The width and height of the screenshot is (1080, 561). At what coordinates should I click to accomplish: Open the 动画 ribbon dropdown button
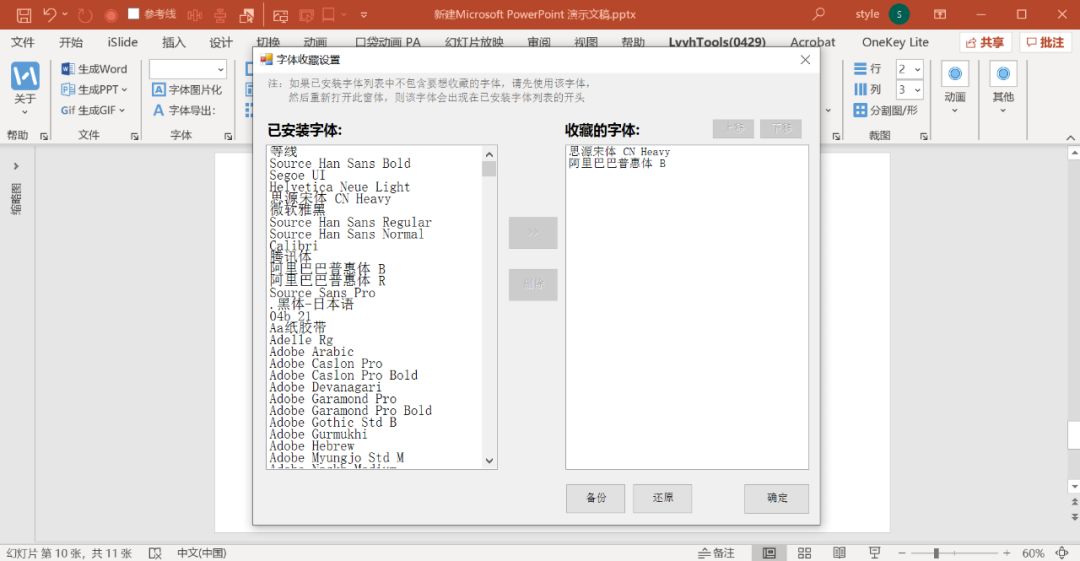(955, 88)
